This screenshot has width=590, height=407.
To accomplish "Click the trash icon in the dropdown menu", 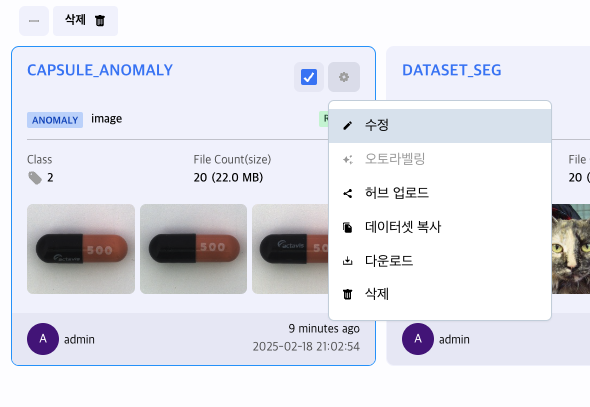I will pos(348,294).
